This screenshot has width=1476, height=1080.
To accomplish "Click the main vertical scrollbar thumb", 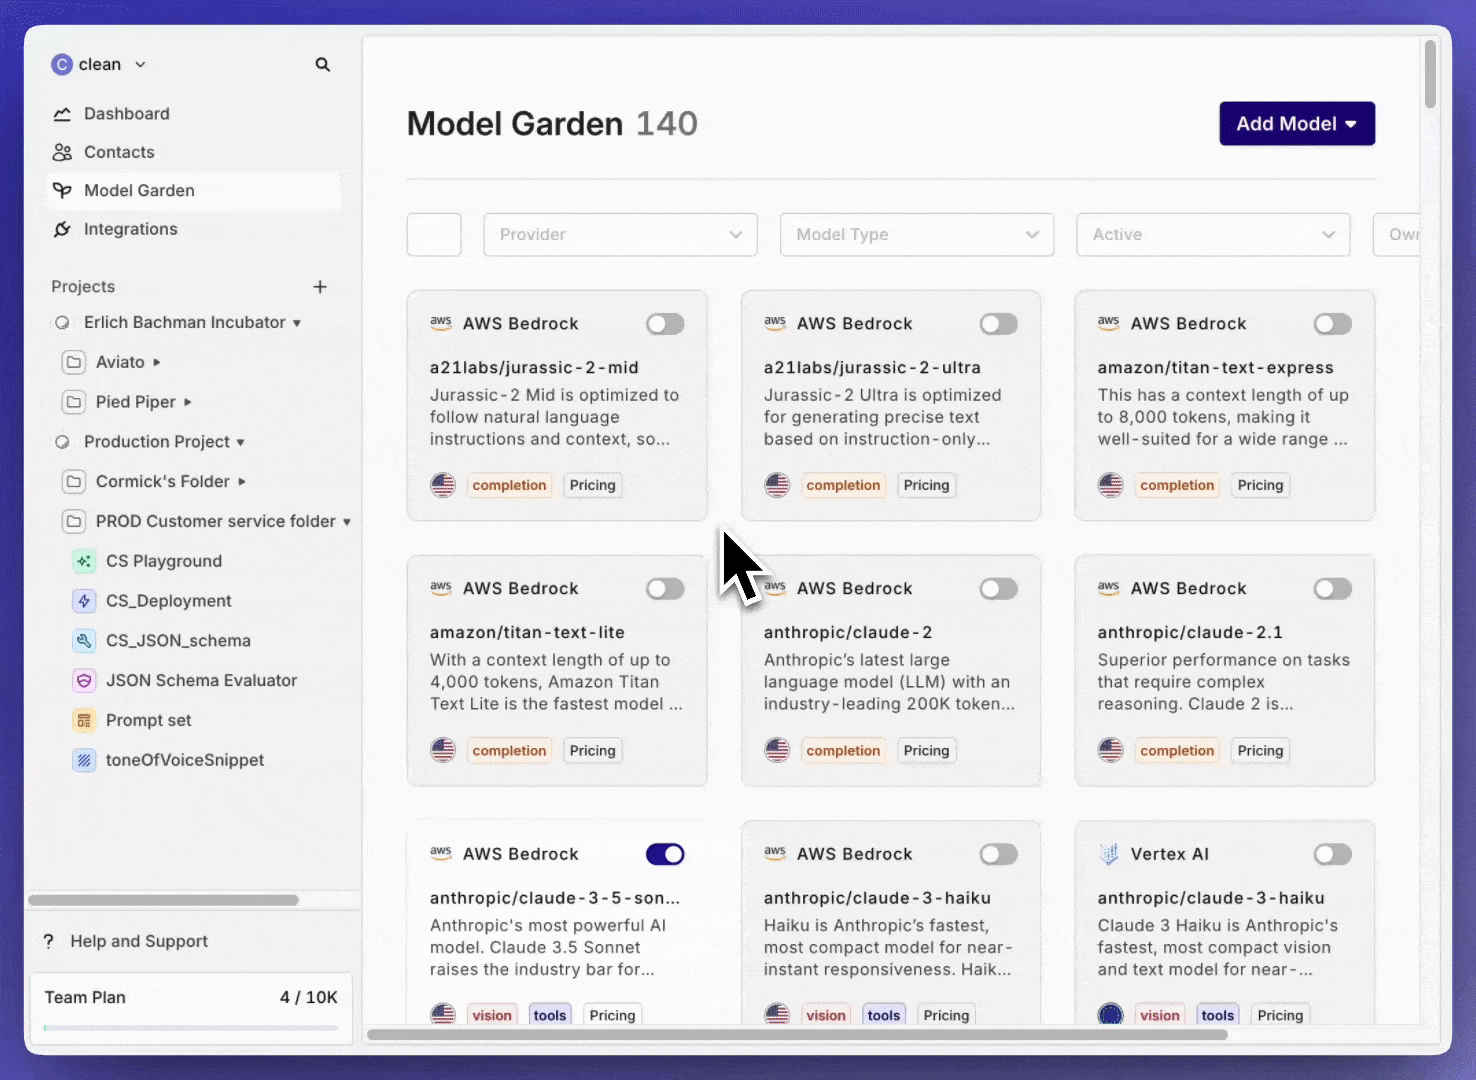I will 1431,74.
